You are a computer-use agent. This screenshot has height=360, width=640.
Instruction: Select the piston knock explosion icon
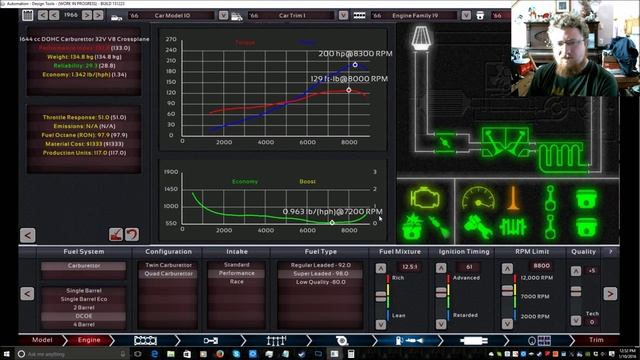(x=413, y=226)
